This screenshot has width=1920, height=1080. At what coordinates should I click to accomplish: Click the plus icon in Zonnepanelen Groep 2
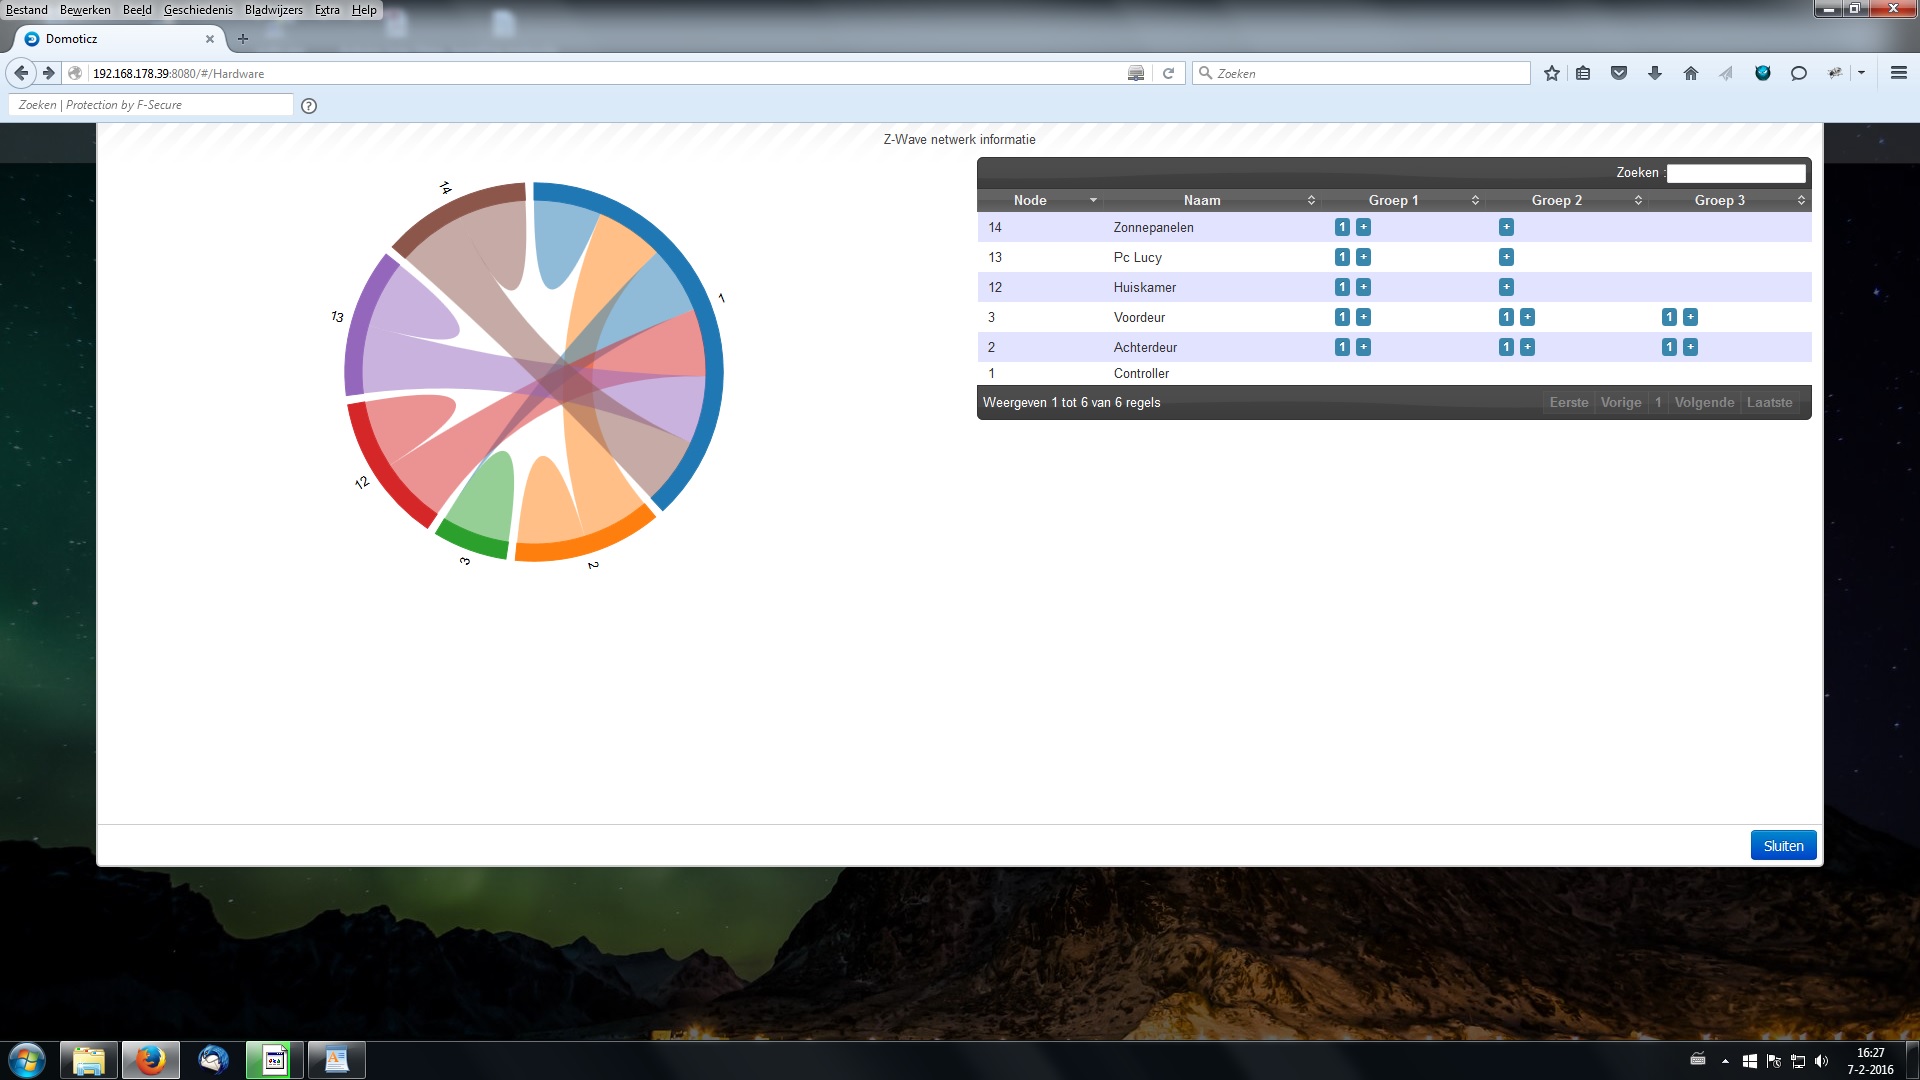(1506, 227)
